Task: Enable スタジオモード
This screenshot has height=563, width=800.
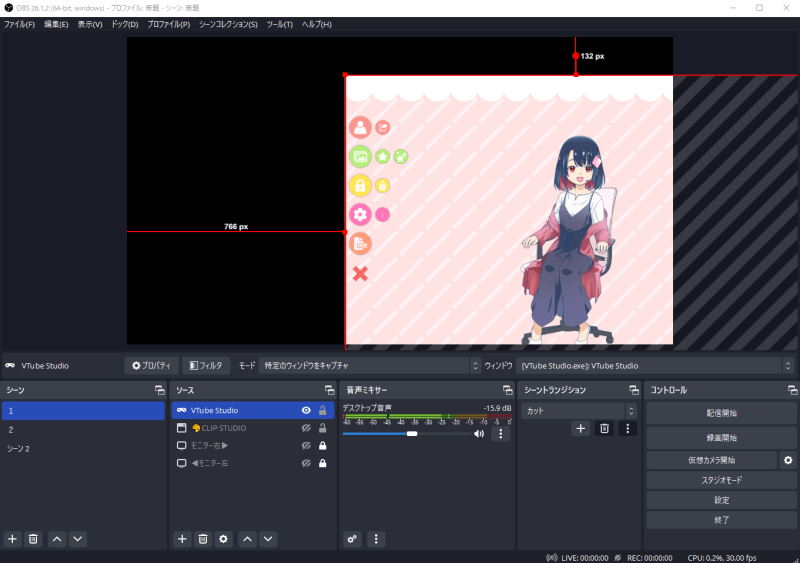Action: point(721,480)
